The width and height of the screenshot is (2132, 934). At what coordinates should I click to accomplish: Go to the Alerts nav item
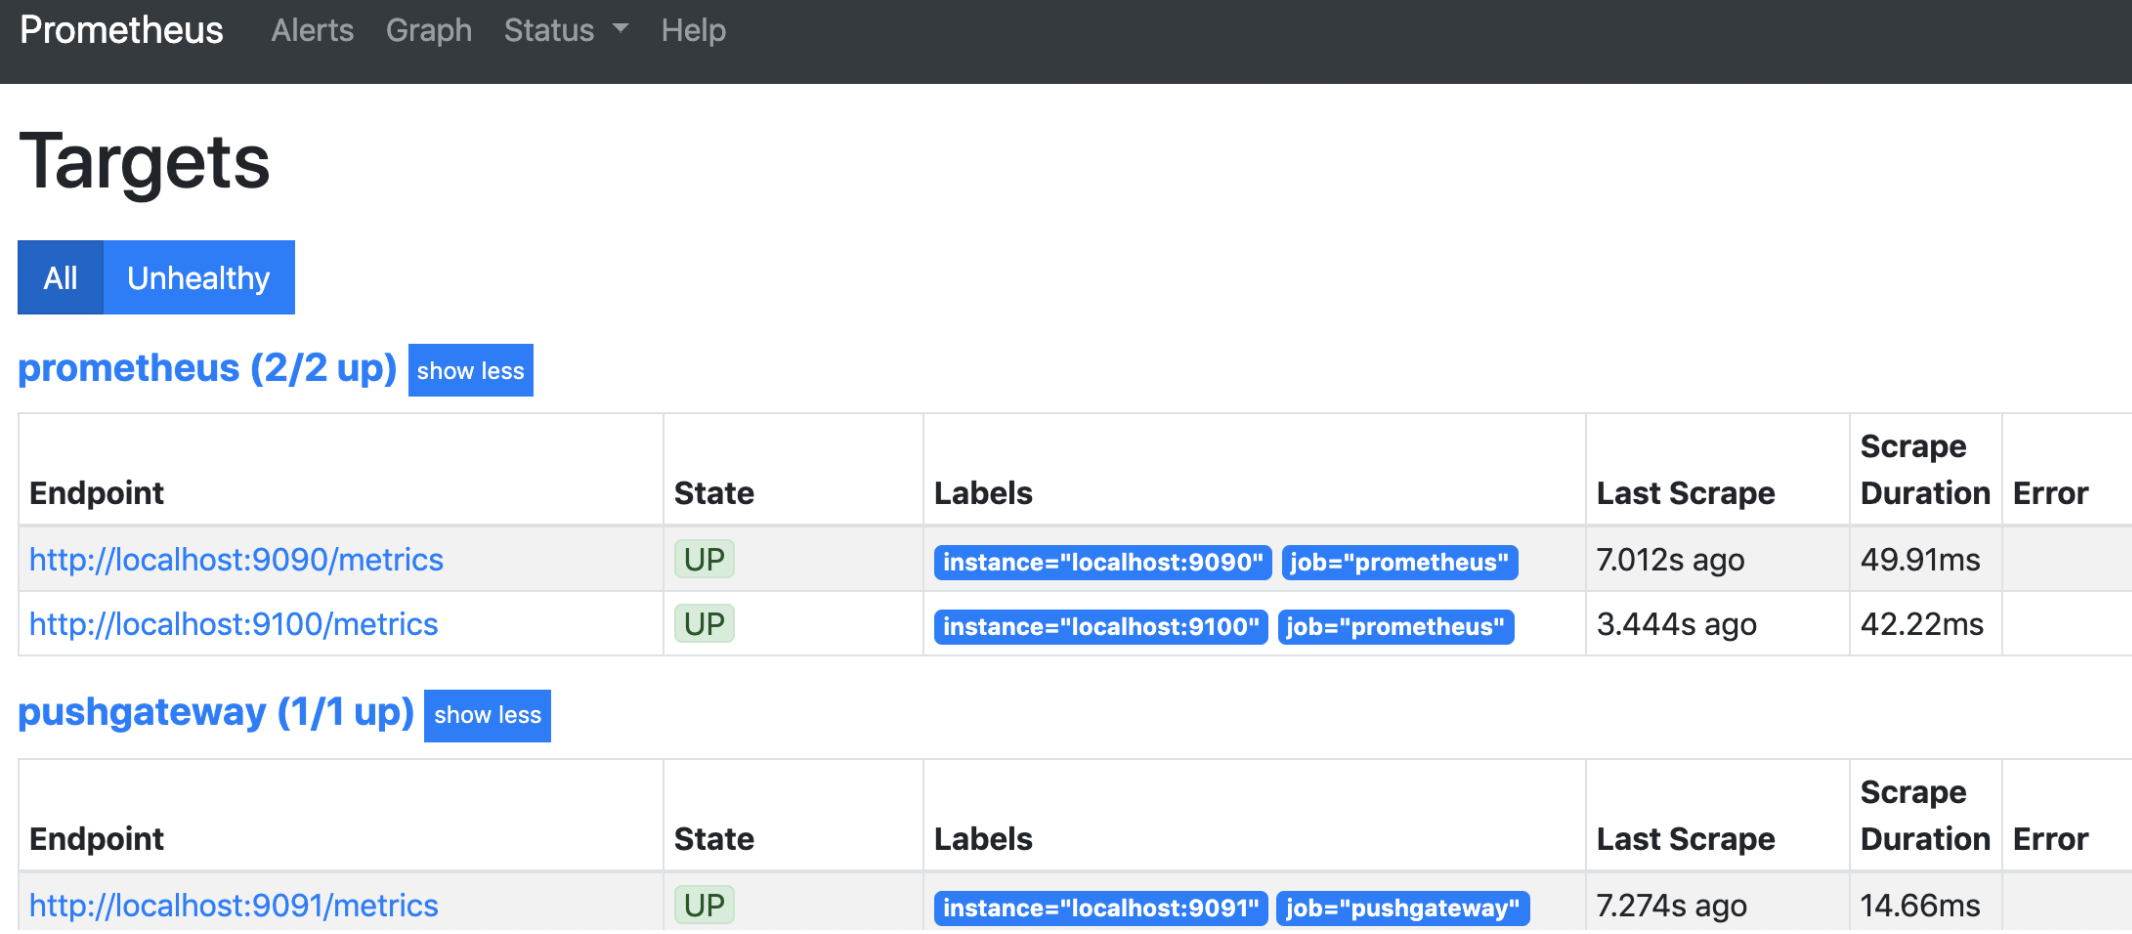pos(312,30)
